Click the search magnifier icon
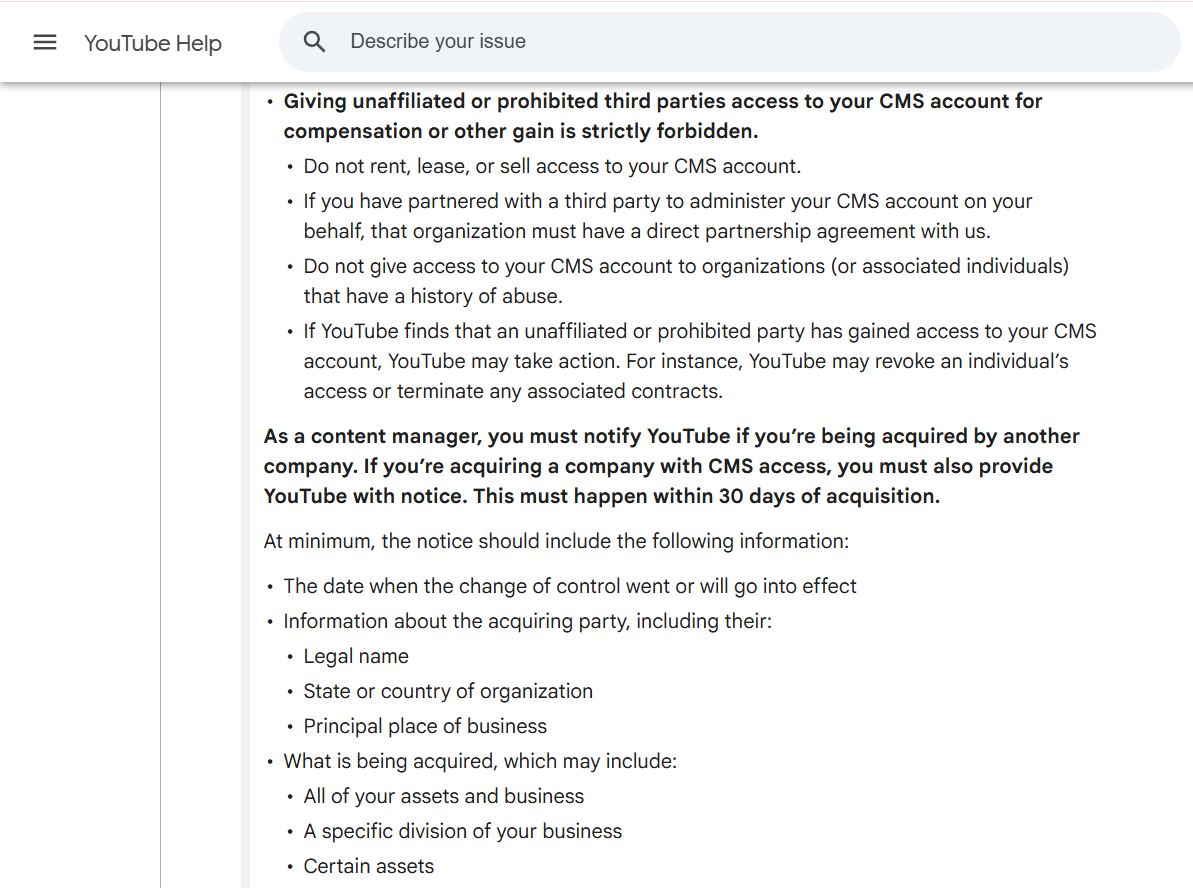1193x888 pixels. (315, 42)
